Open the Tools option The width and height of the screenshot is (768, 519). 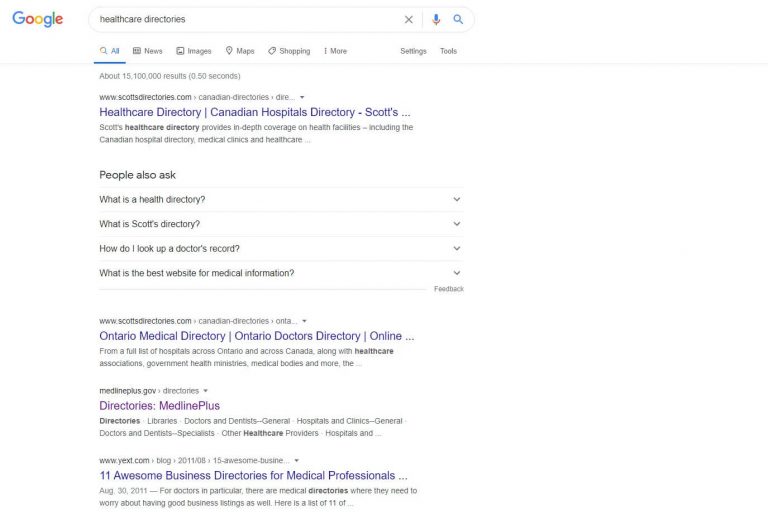click(x=448, y=51)
